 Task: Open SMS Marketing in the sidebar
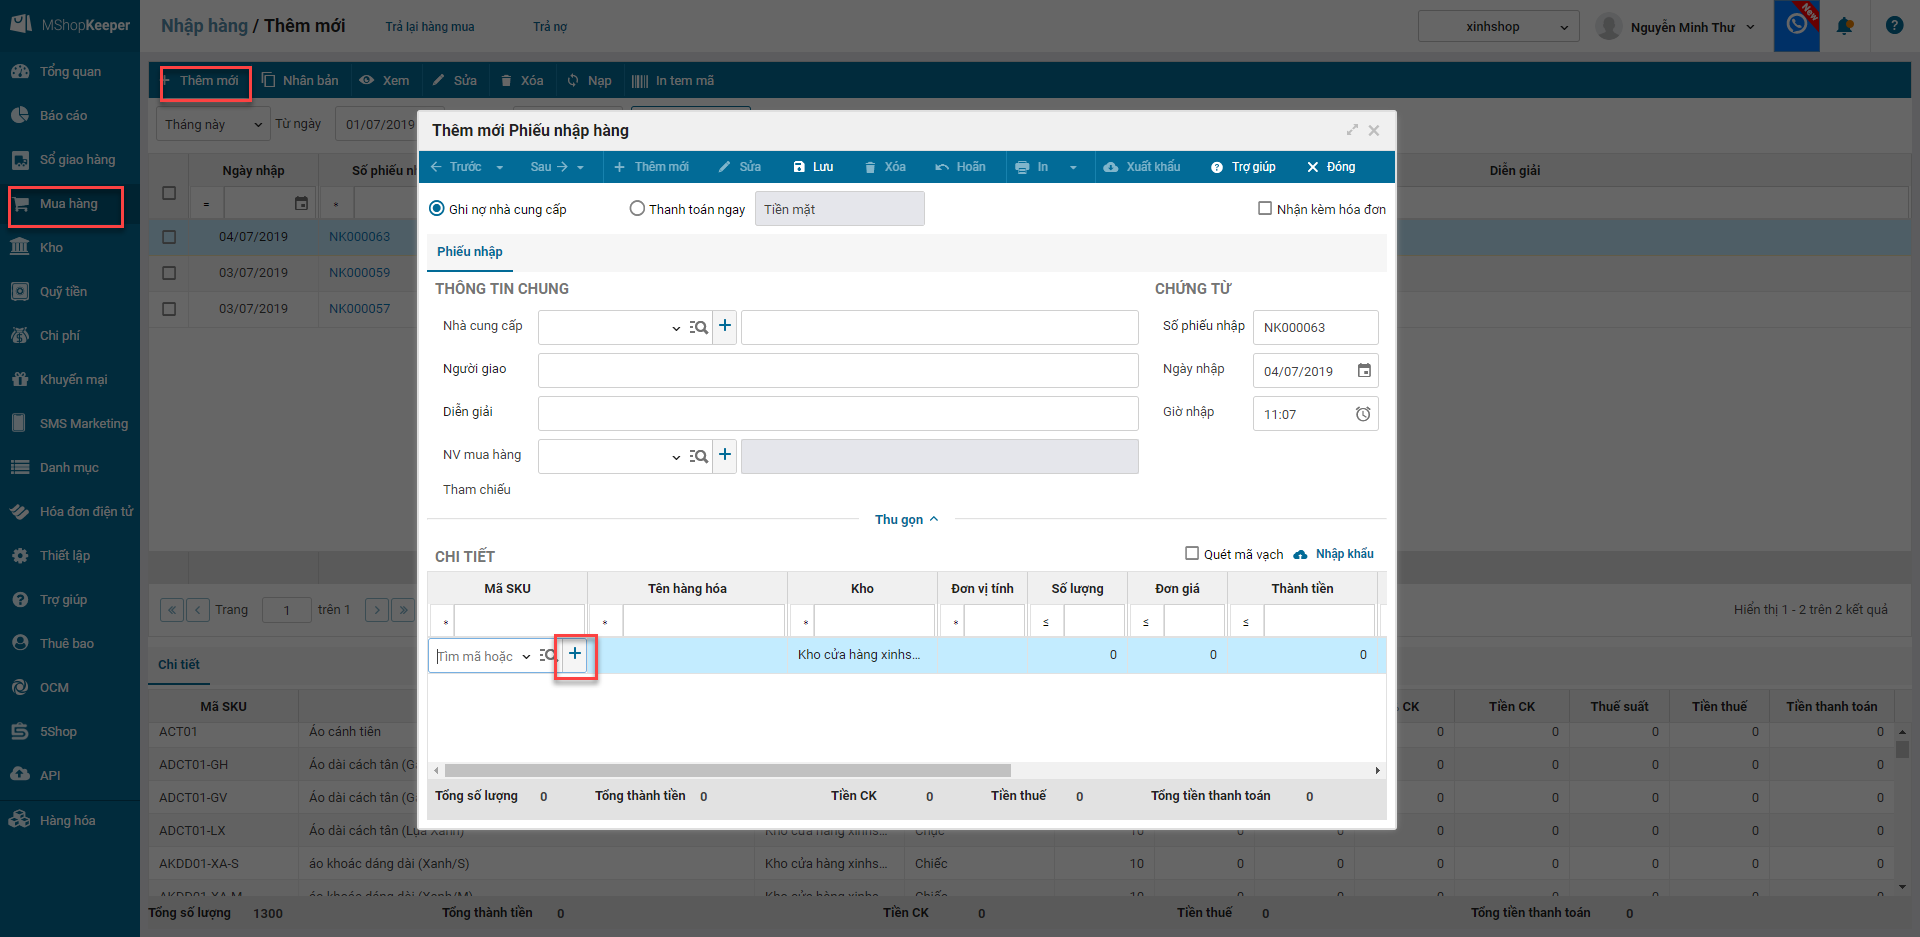[69, 424]
